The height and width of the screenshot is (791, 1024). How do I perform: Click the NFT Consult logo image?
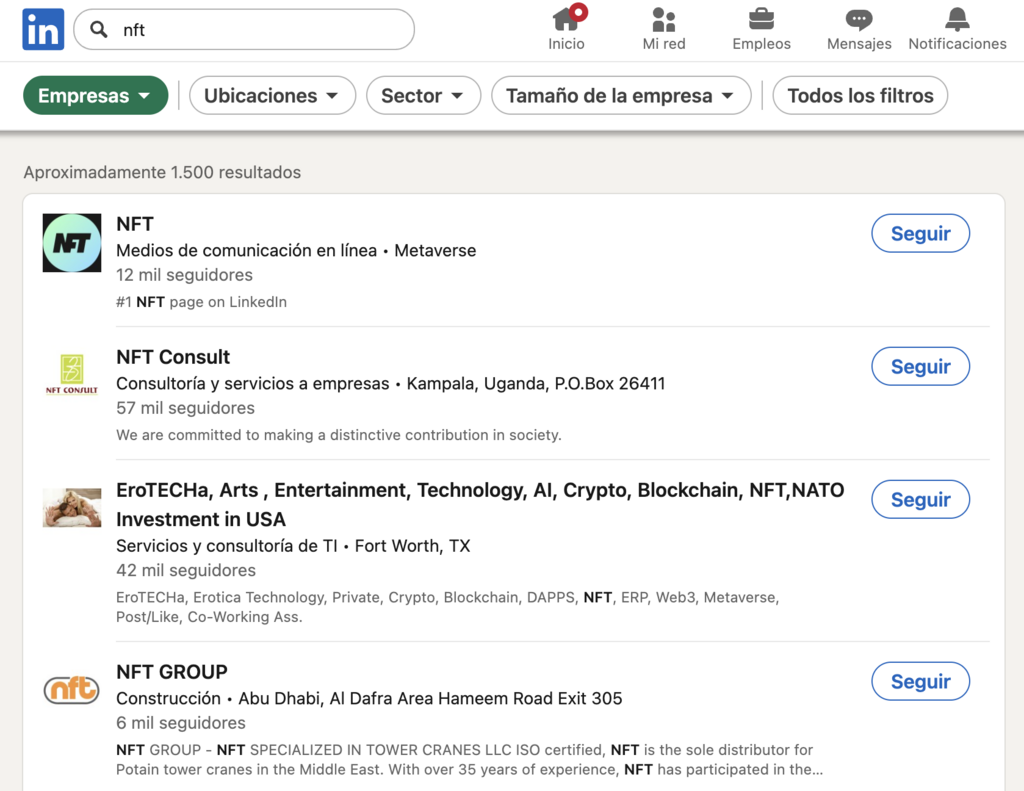pos(71,374)
